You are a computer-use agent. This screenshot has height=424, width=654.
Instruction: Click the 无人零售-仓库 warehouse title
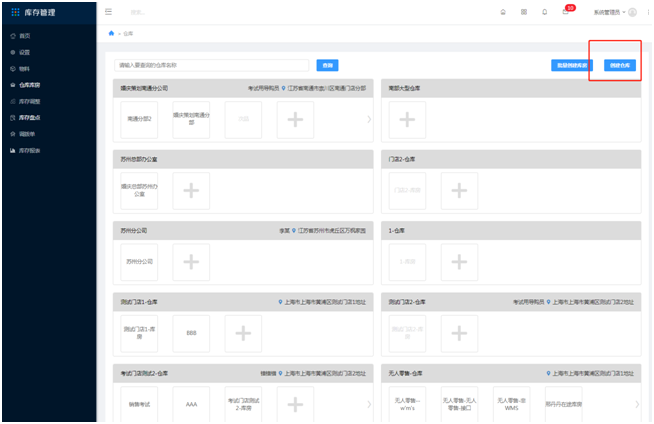tap(405, 374)
